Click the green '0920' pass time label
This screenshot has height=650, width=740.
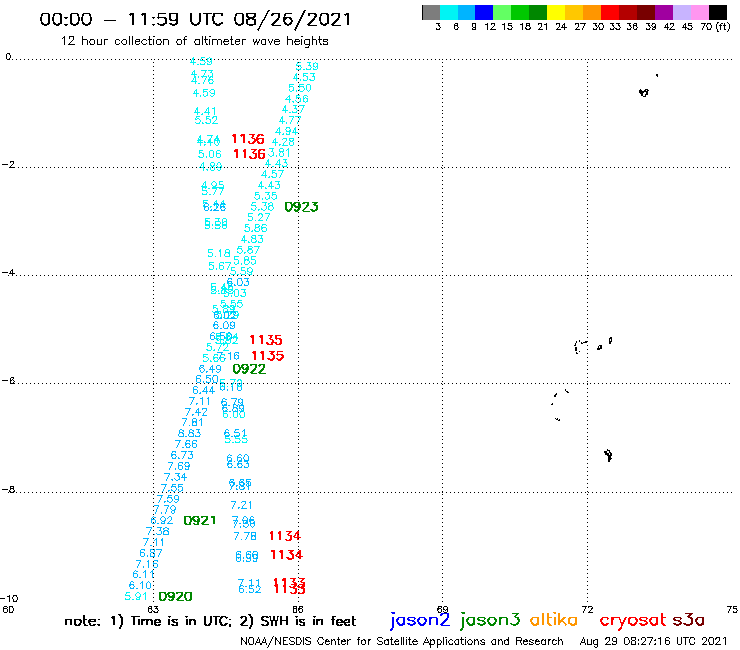point(175,597)
